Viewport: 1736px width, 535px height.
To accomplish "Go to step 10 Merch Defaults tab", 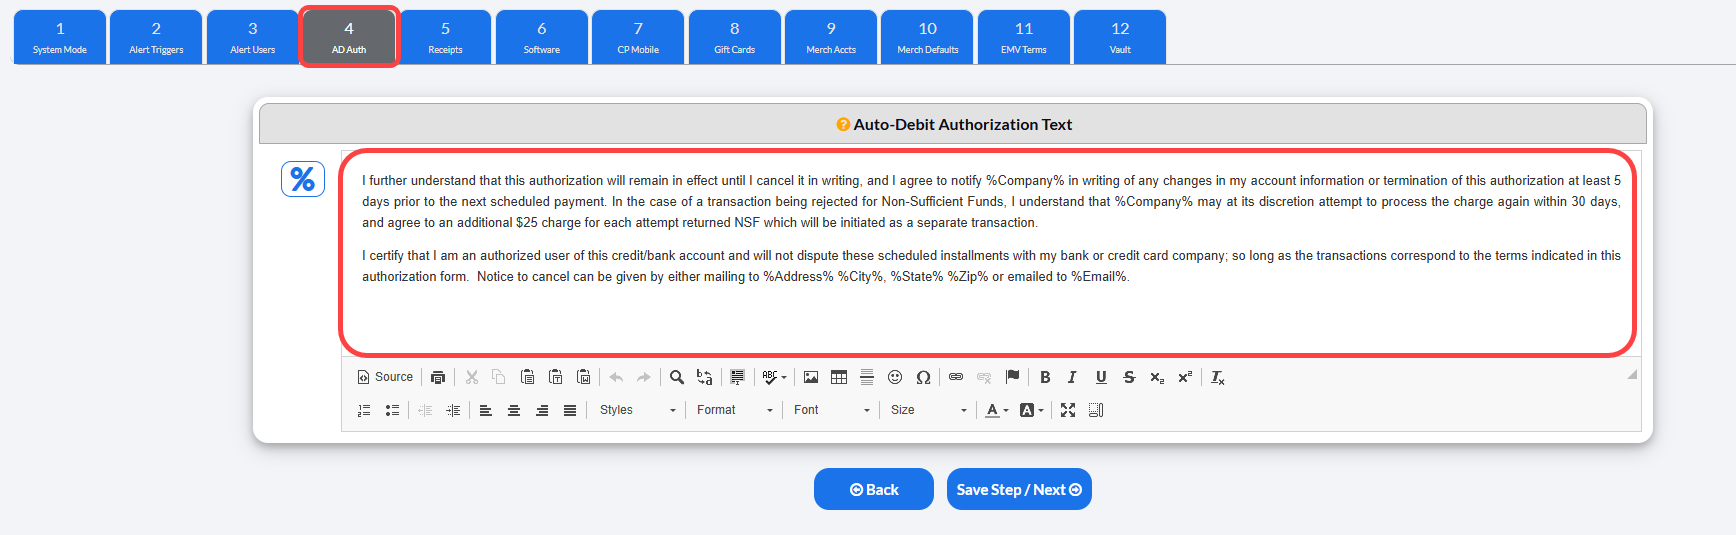I will [x=927, y=37].
